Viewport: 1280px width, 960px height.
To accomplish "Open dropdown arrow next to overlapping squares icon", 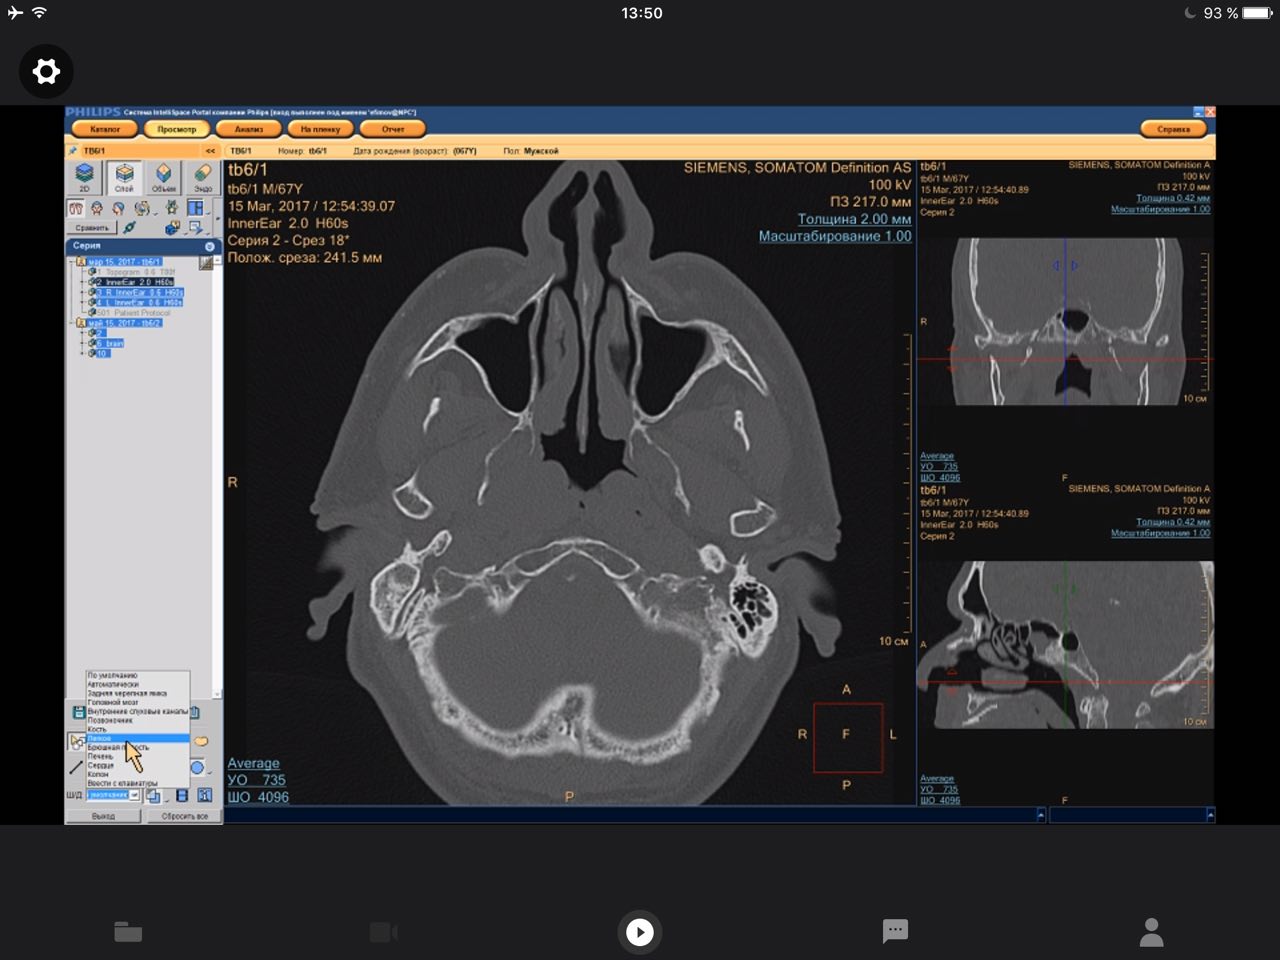I will pos(167,801).
